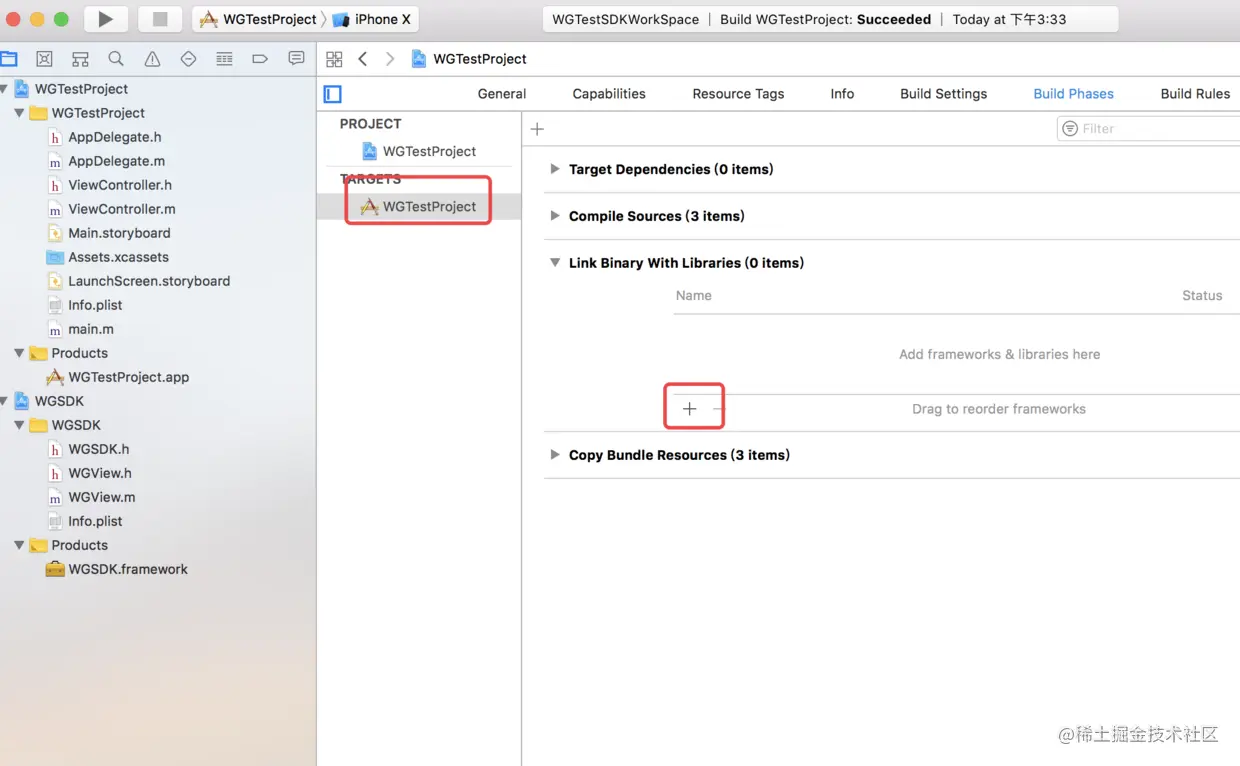
Task: Click the build status activity viewer
Action: (x=830, y=19)
